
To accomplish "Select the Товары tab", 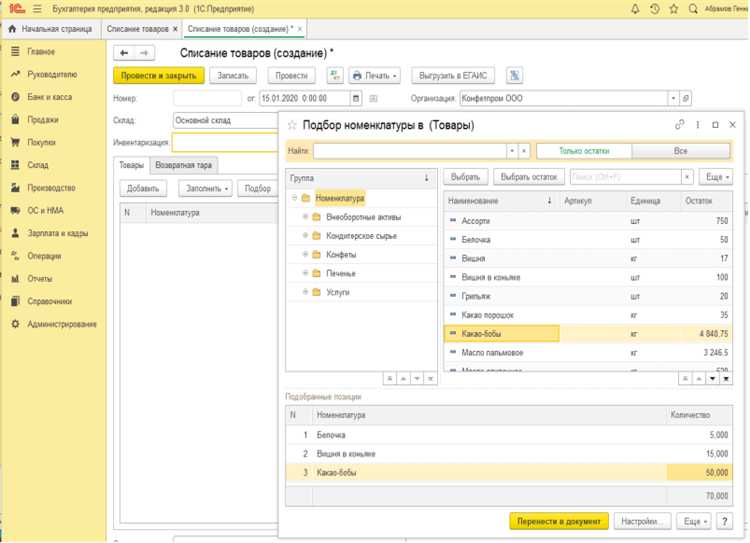I will pyautogui.click(x=132, y=165).
